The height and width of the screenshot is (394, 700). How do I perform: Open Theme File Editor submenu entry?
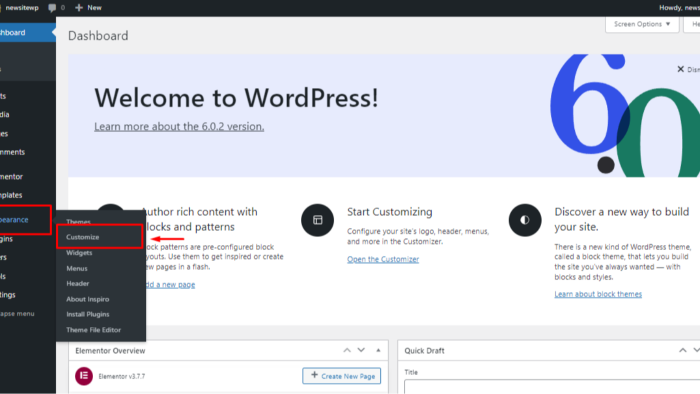click(93, 330)
